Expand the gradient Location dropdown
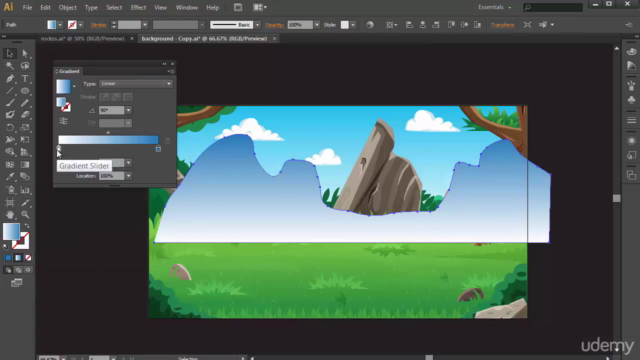 coord(129,176)
